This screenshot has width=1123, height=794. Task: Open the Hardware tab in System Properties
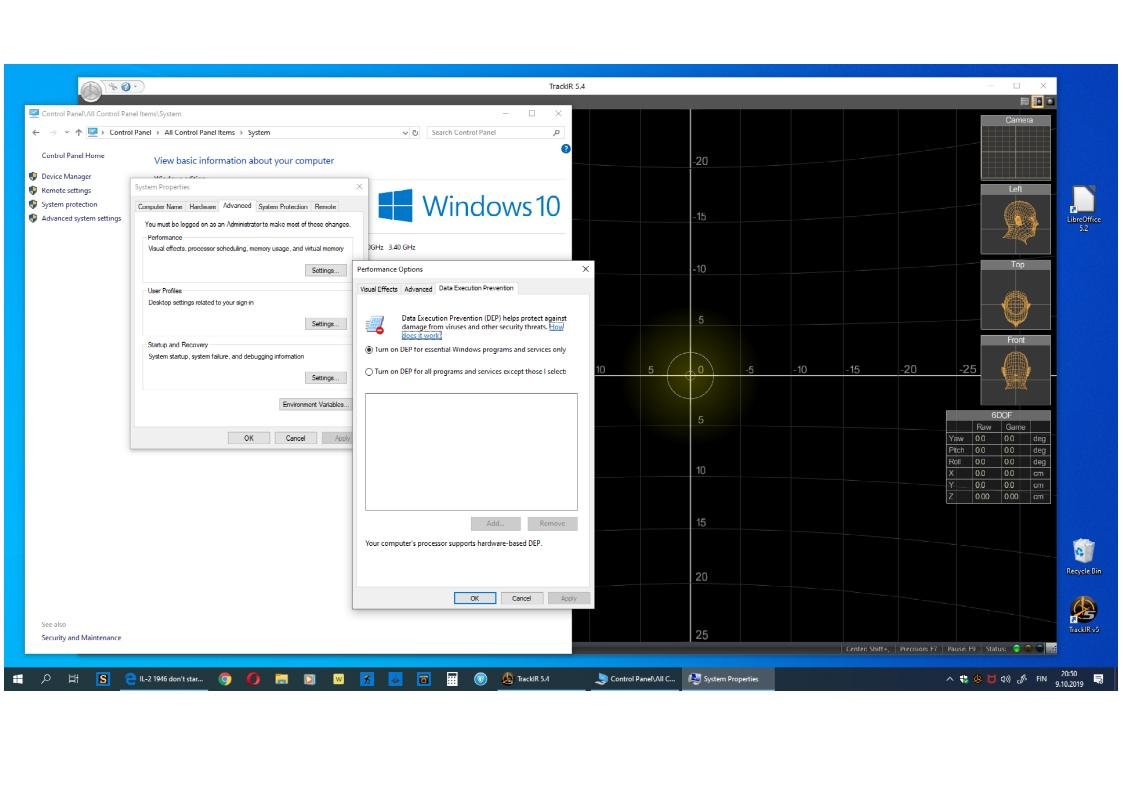[203, 207]
